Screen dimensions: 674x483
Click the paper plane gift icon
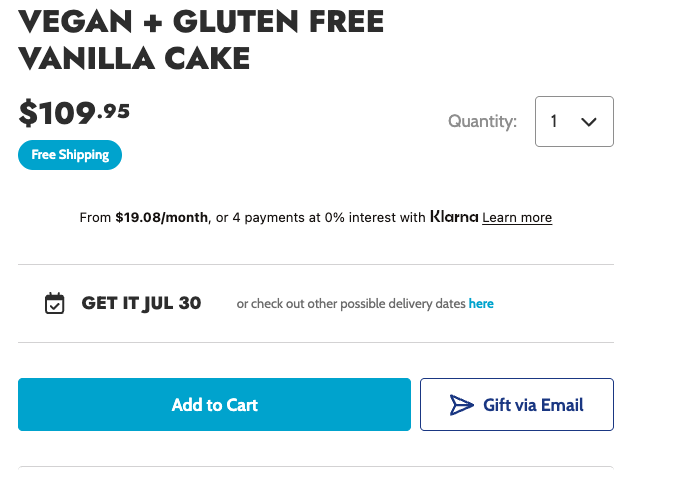coord(461,405)
